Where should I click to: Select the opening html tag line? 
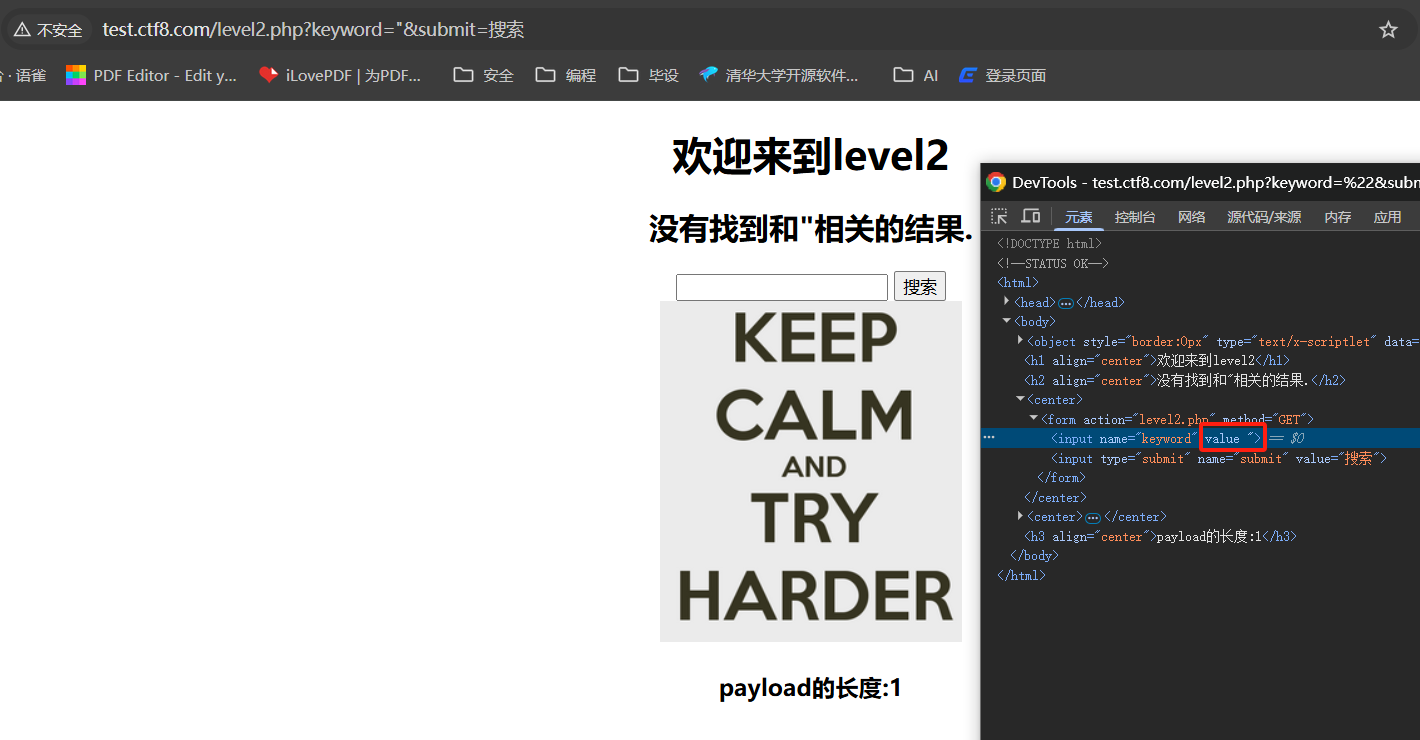tap(1018, 282)
